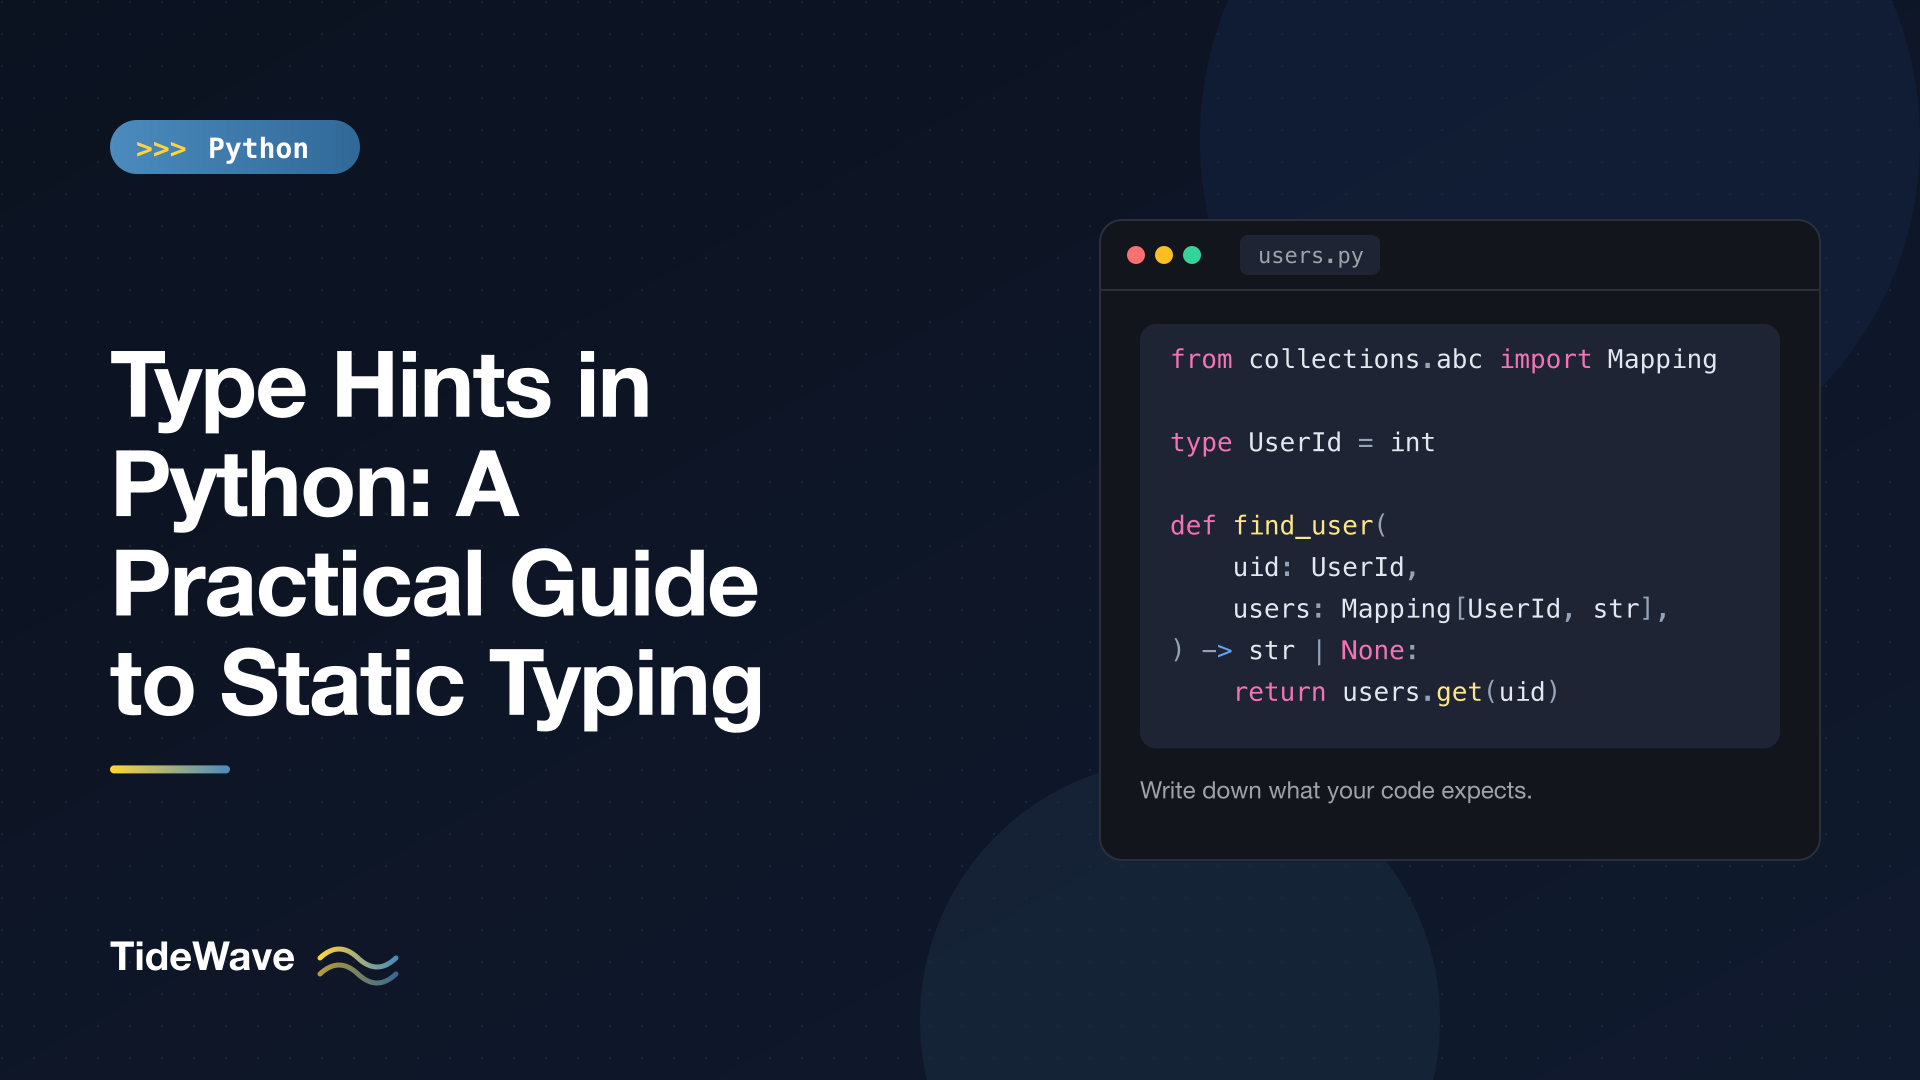Select the users.py file tab
This screenshot has height=1080, width=1920.
[x=1310, y=255]
